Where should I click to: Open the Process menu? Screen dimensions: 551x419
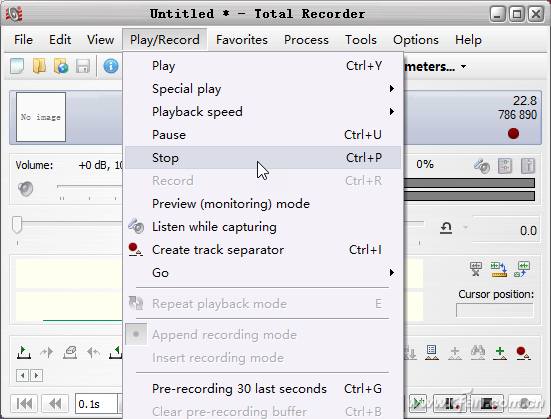pos(306,40)
